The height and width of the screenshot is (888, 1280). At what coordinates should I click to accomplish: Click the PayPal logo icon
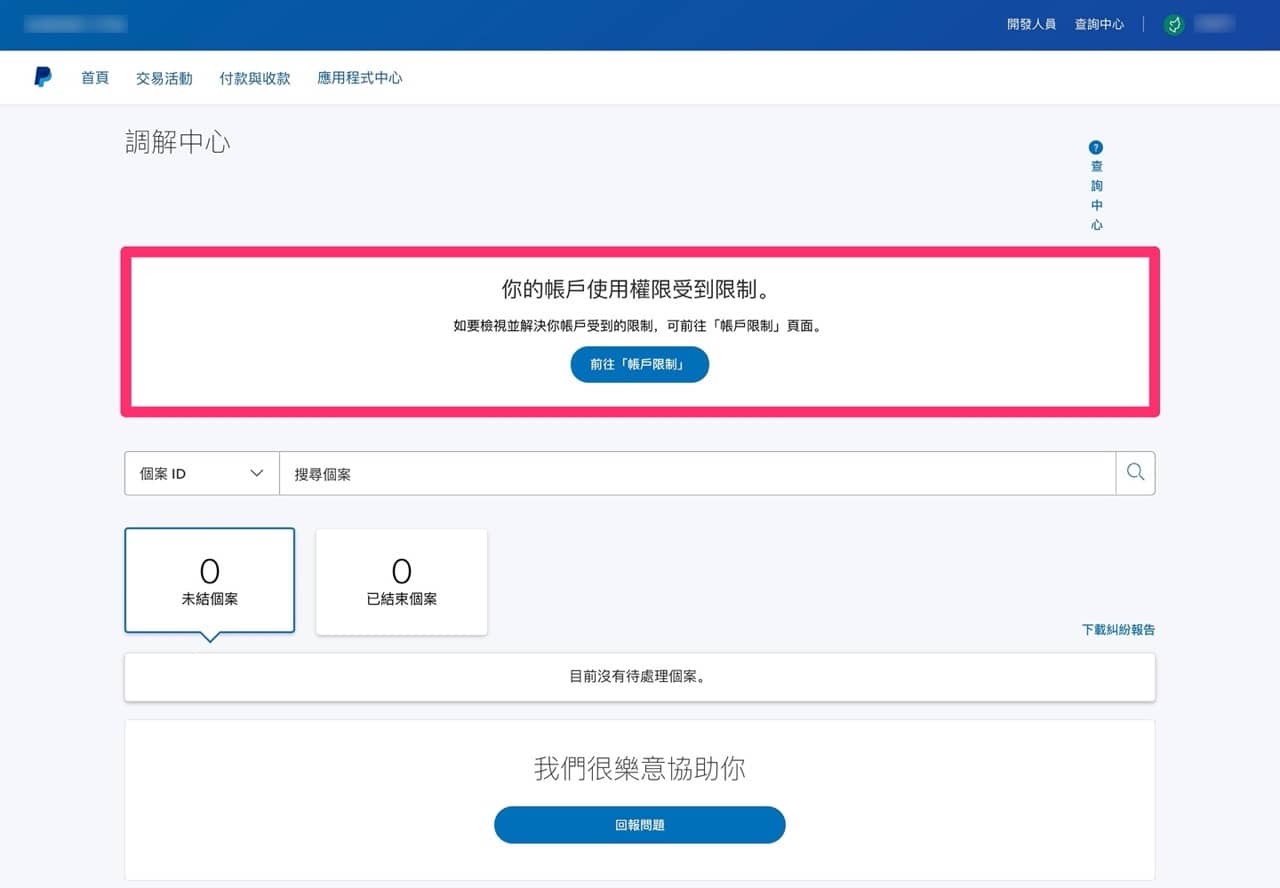[x=43, y=77]
